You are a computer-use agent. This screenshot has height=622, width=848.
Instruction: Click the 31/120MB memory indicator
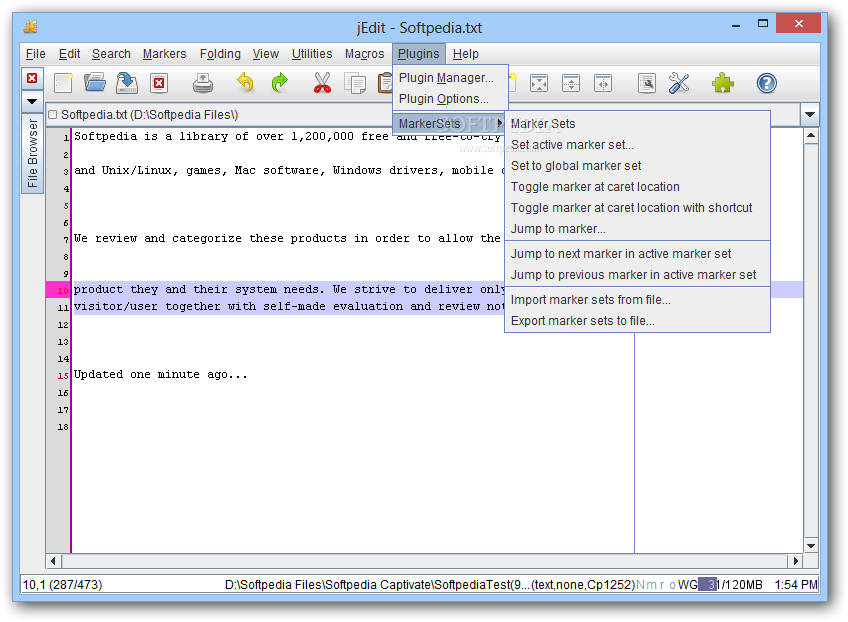[x=730, y=585]
